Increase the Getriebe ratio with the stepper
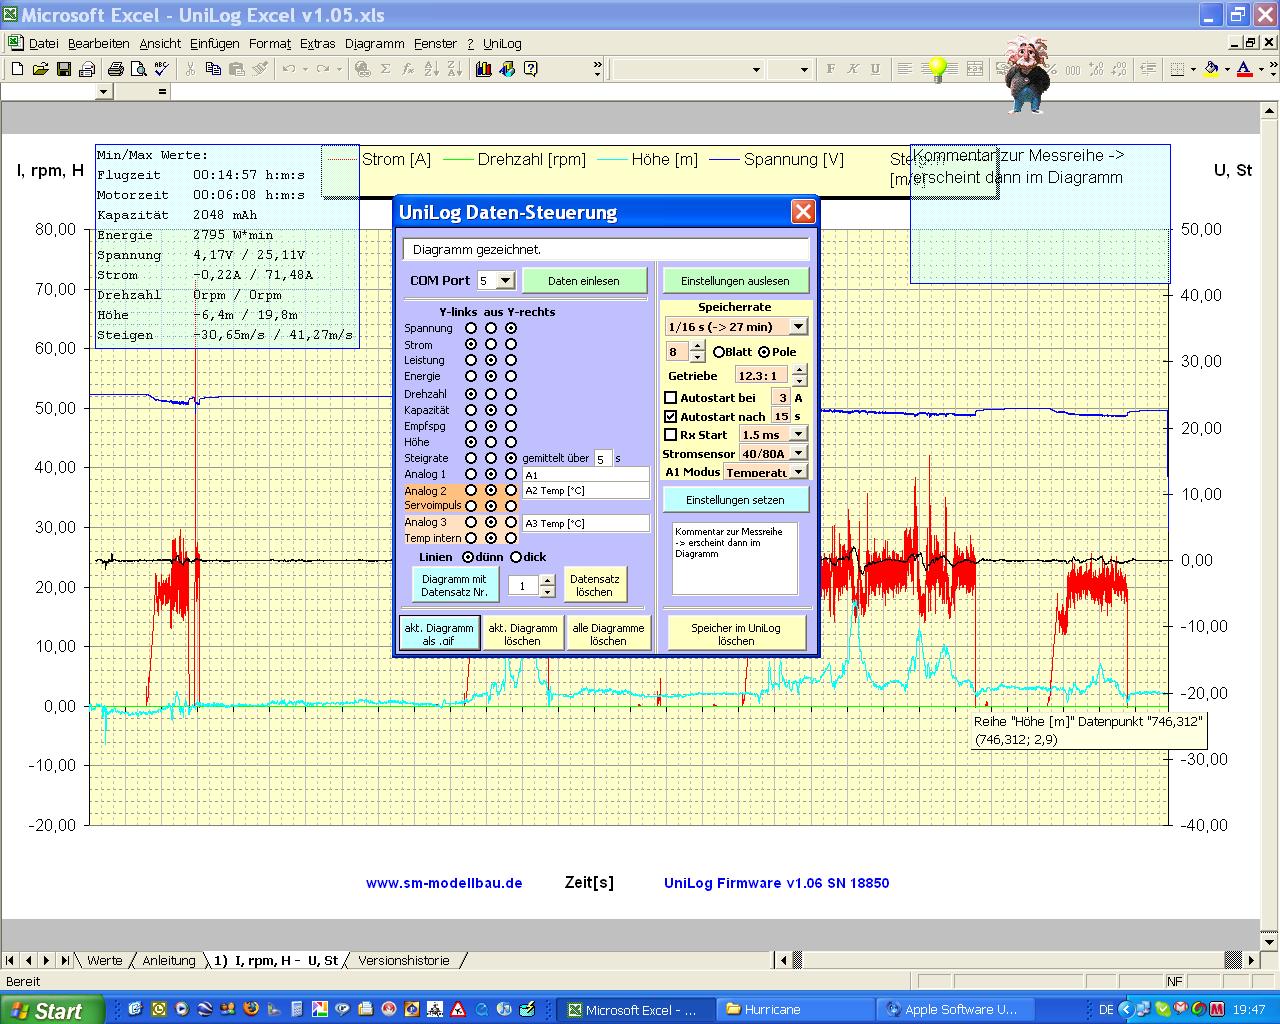 click(x=798, y=370)
